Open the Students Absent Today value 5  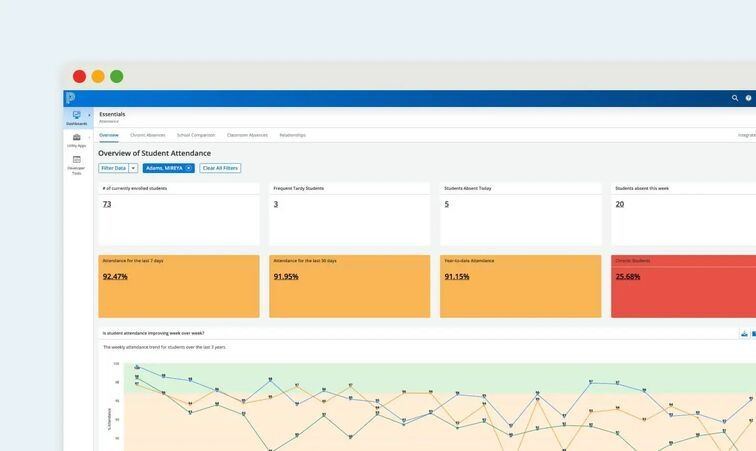pos(446,204)
